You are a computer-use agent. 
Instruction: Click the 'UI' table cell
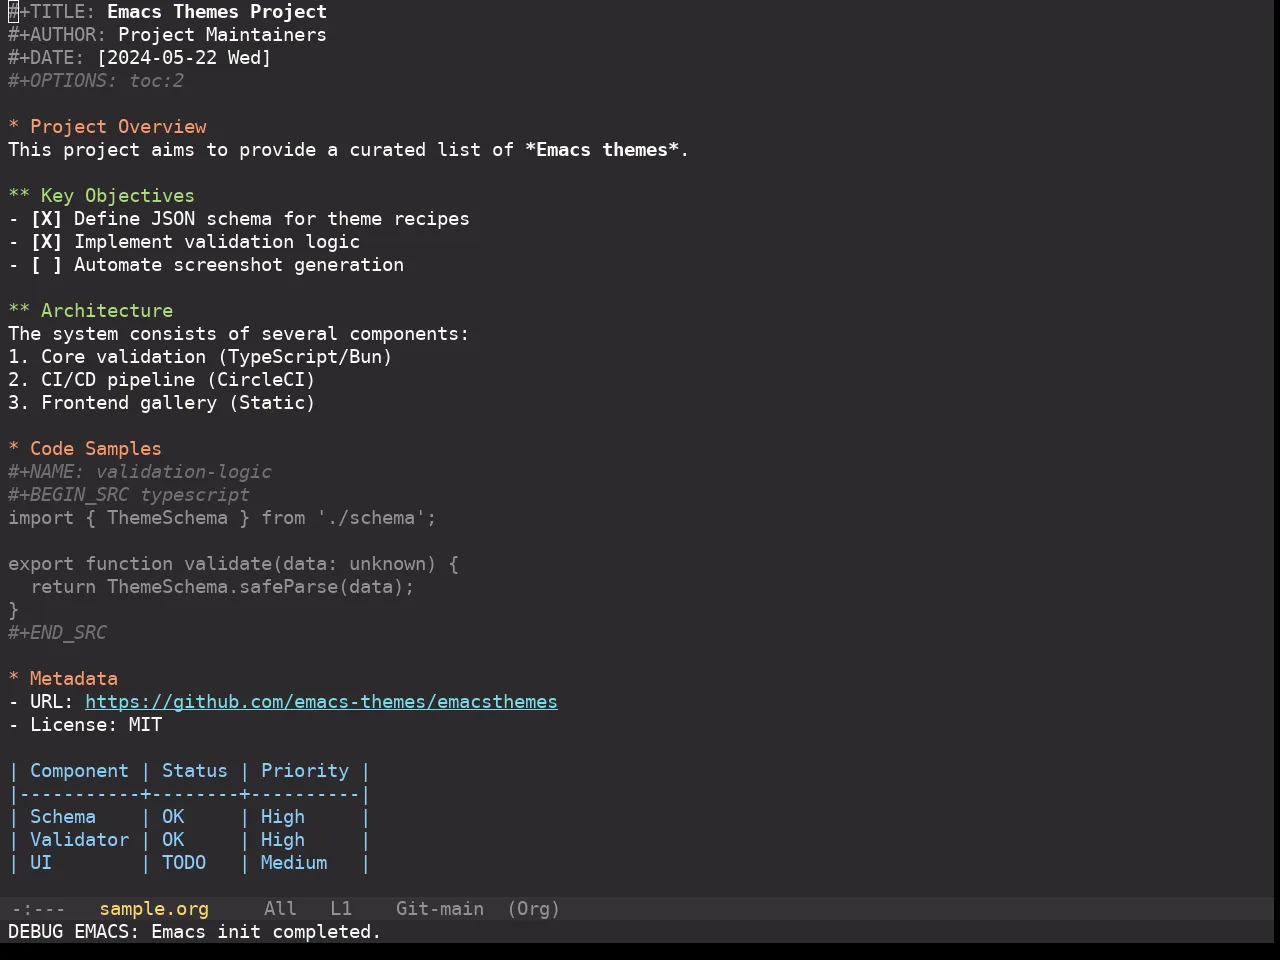(41, 863)
